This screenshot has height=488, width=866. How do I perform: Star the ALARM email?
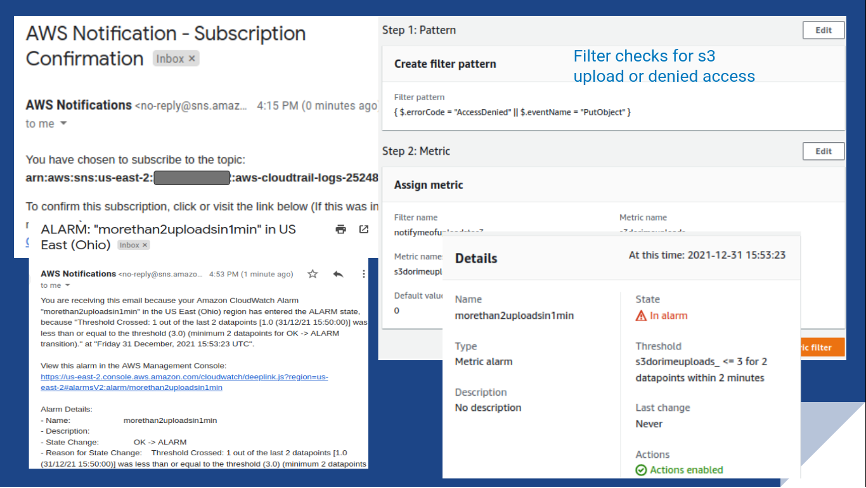click(313, 274)
